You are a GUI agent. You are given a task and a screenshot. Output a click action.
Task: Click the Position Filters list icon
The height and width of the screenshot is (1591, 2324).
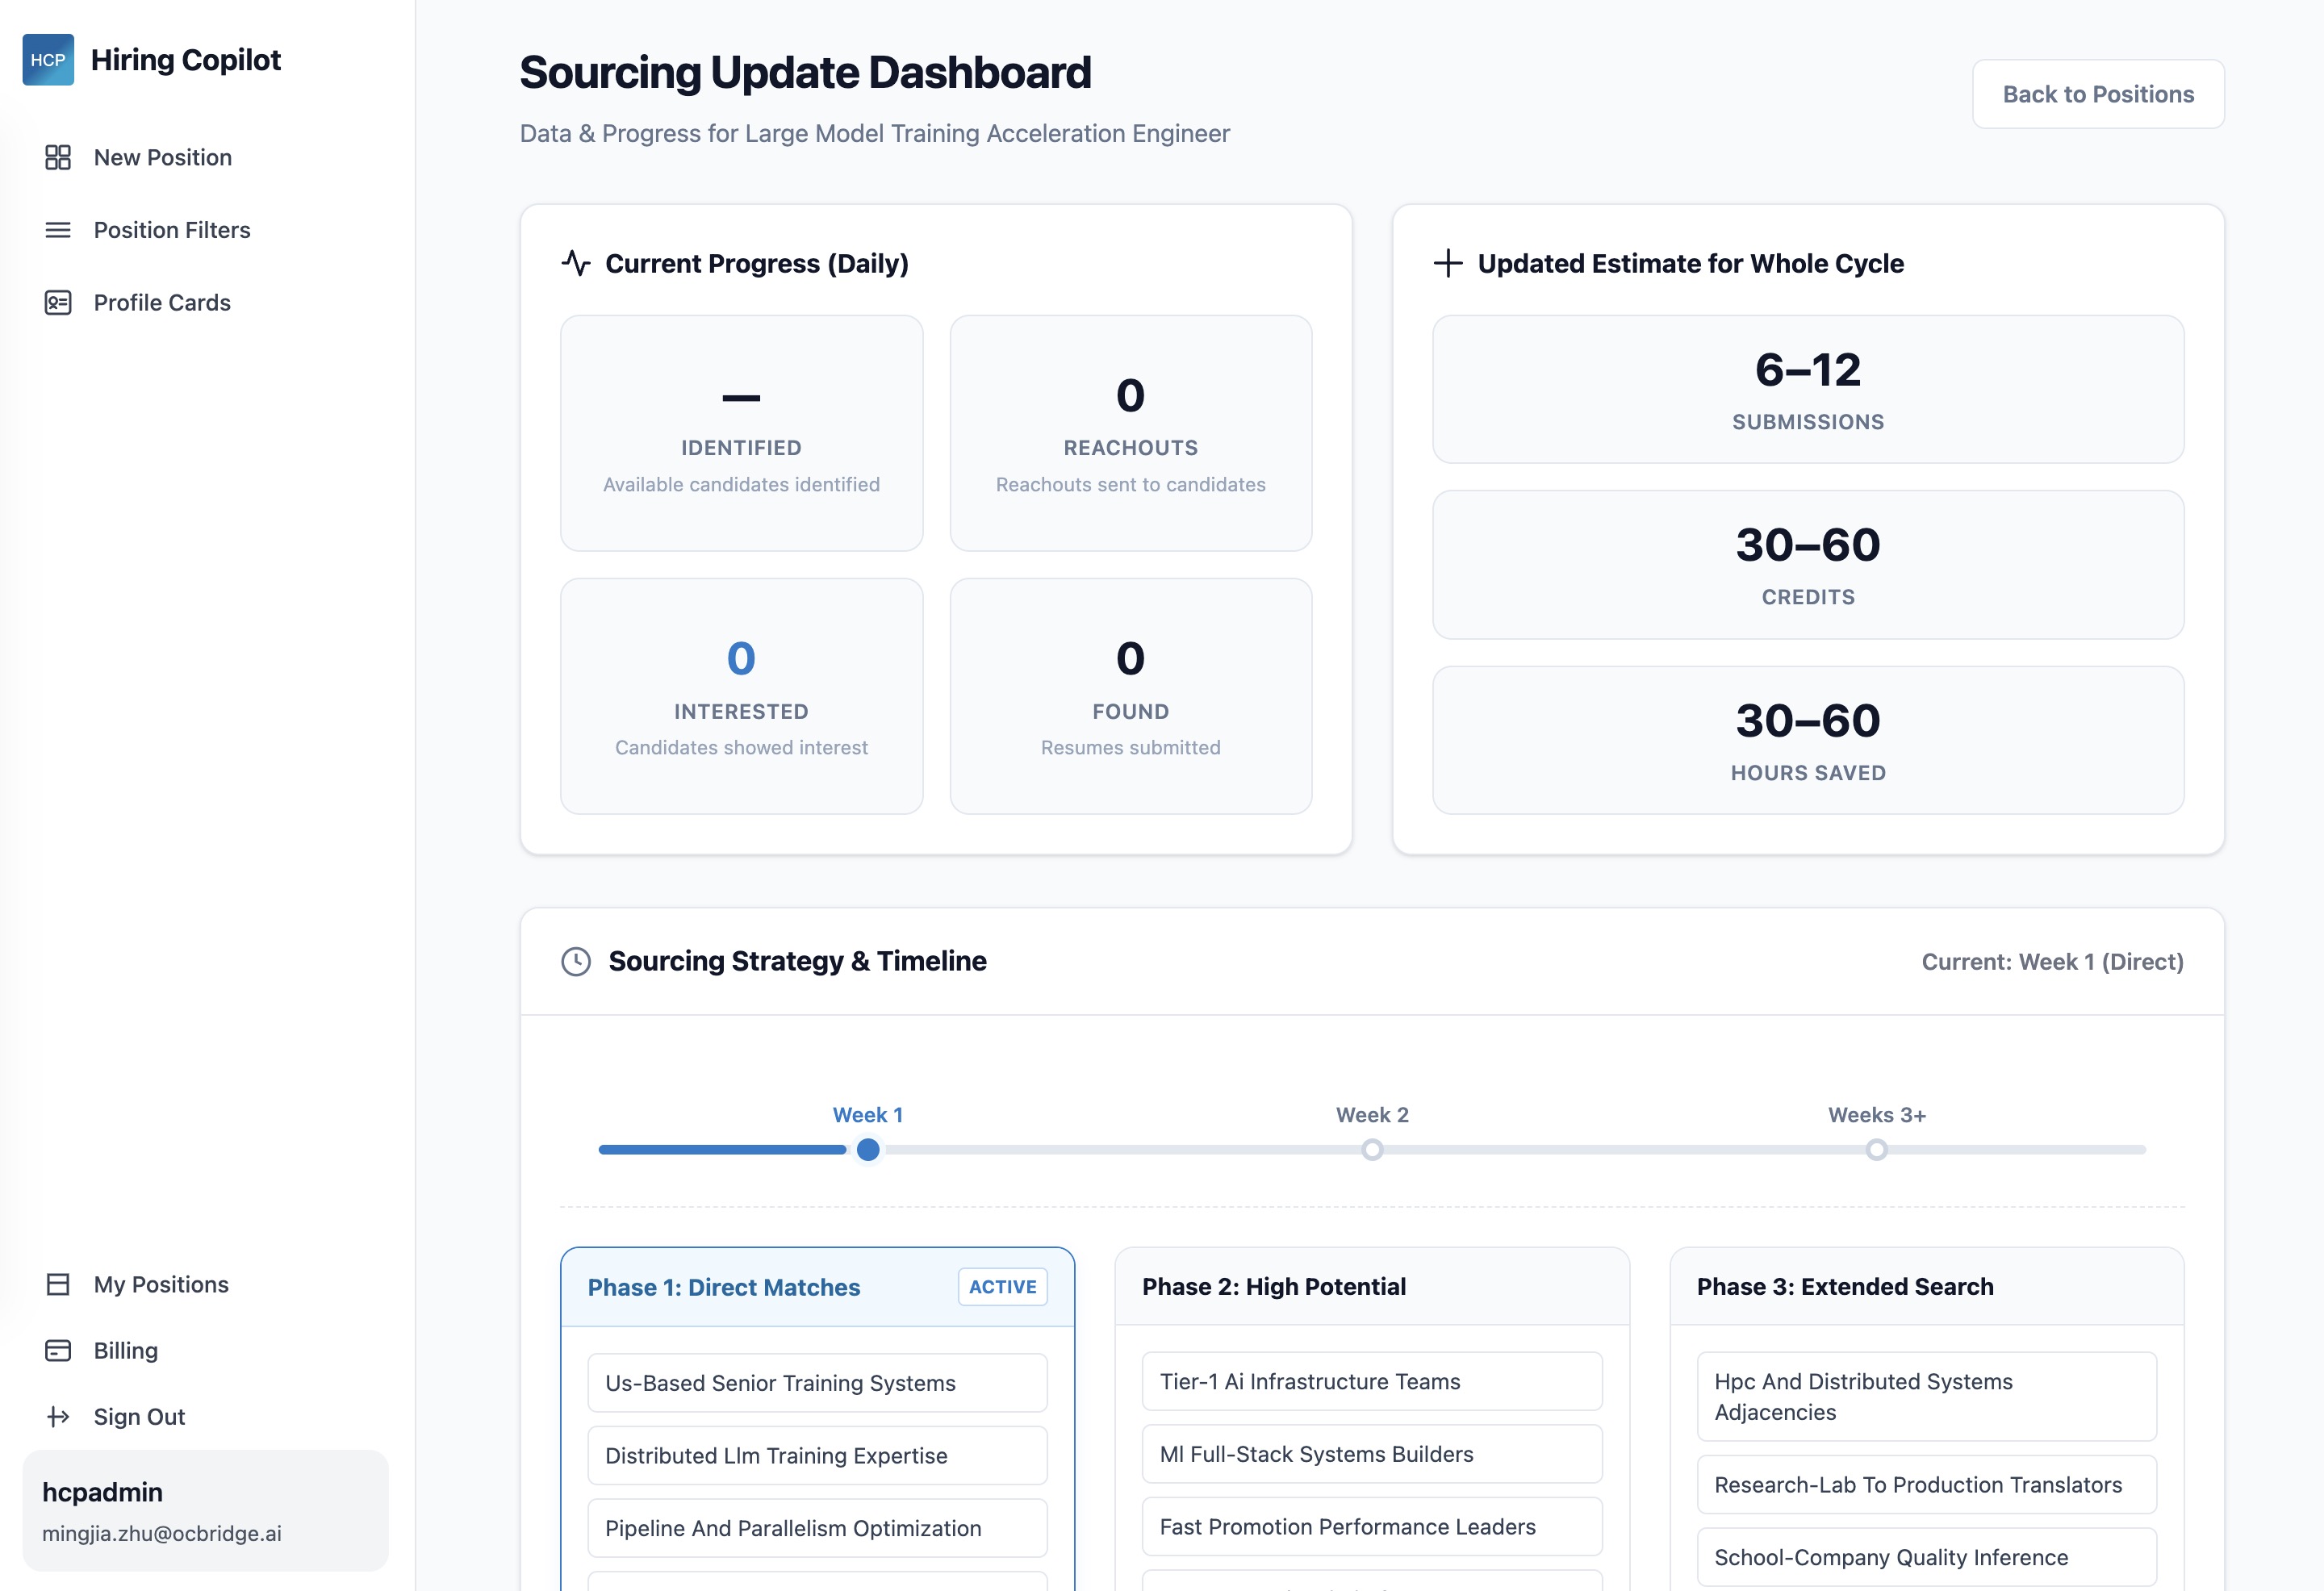(x=57, y=230)
